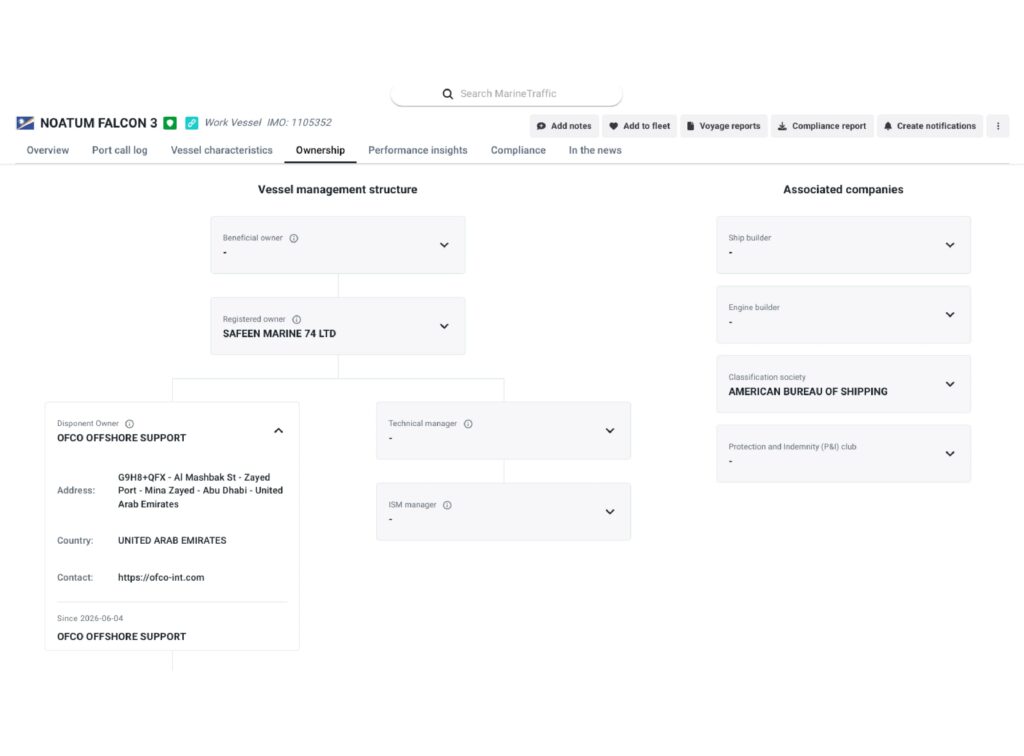Open the Compliance tab
1024x756 pixels.
[518, 150]
